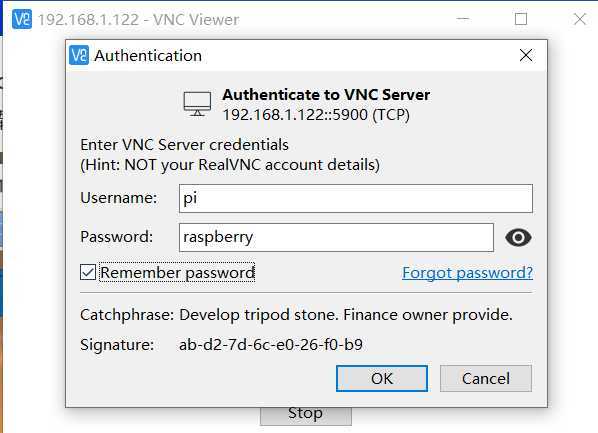Close the Authentication dialog
Image resolution: width=598 pixels, height=433 pixels.
pos(526,55)
